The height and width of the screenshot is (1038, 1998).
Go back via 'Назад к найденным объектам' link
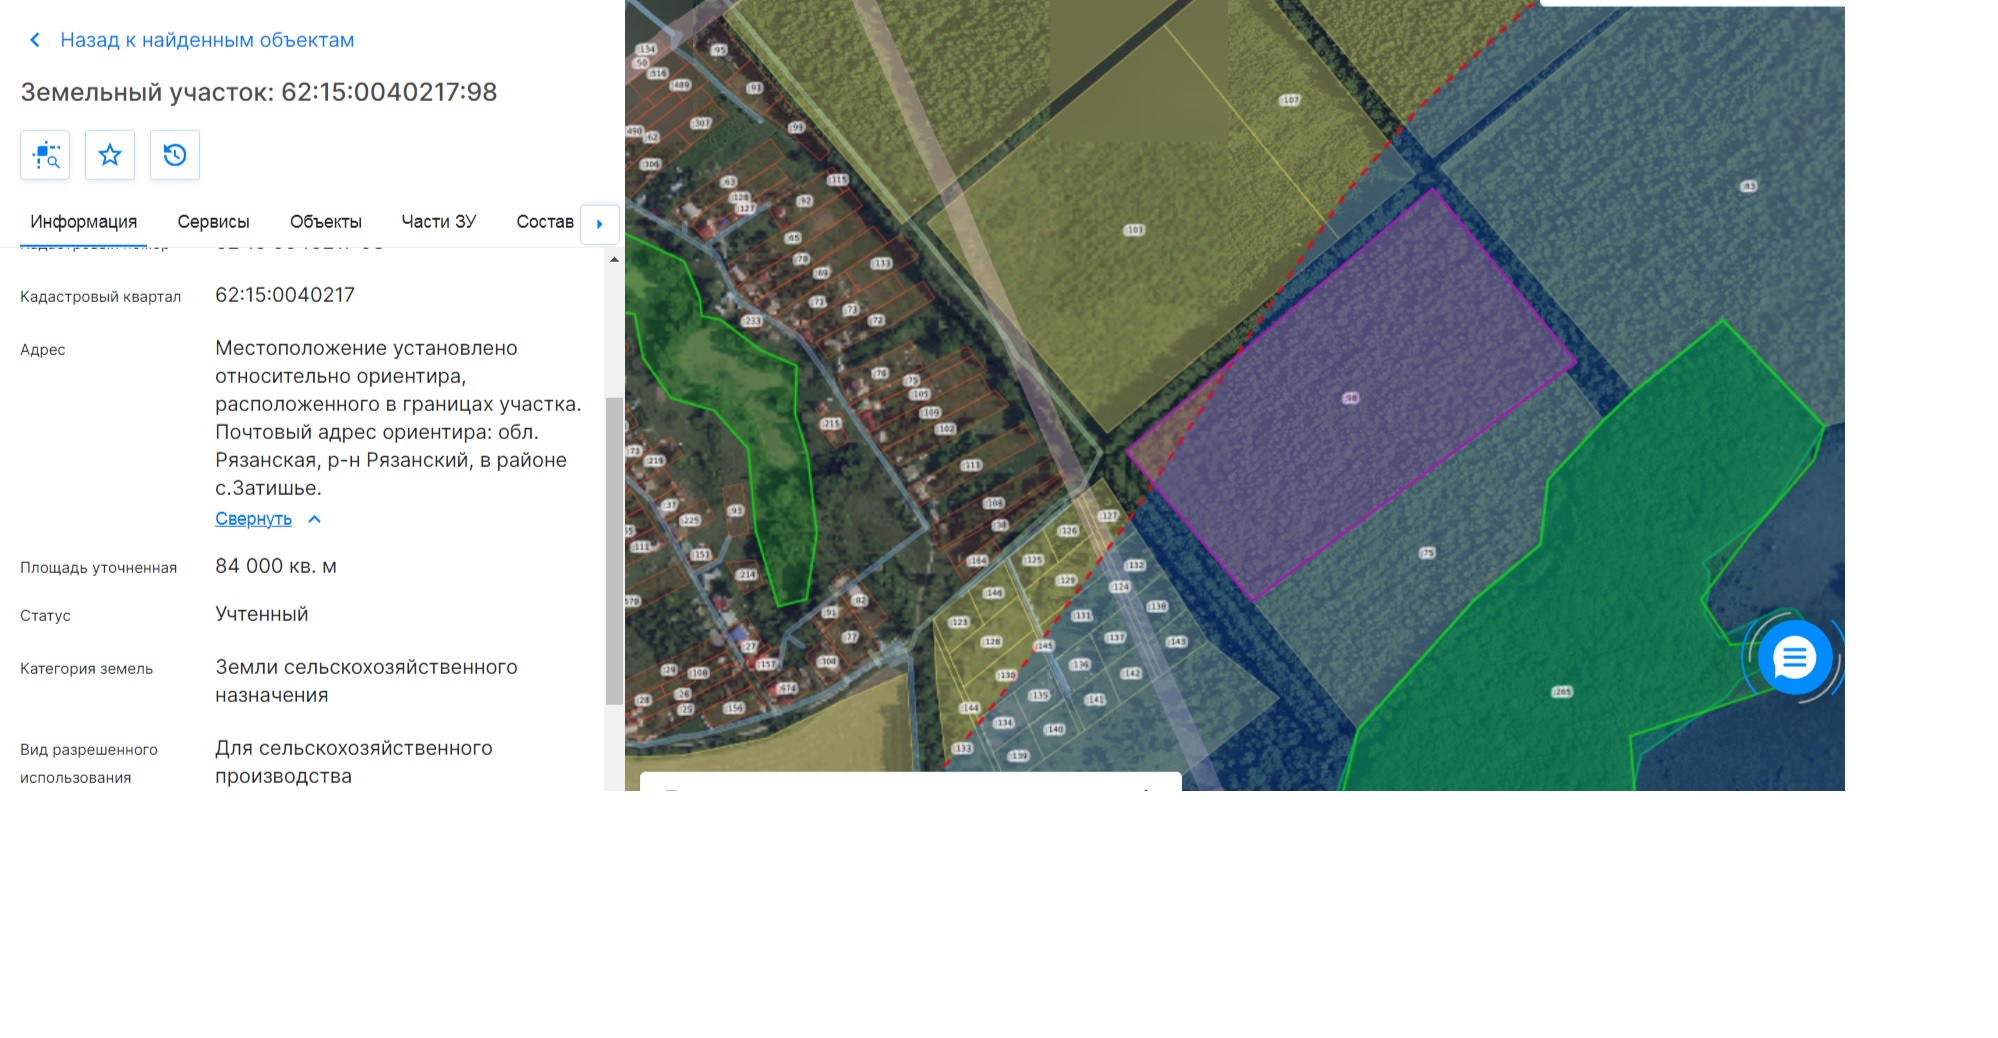click(207, 40)
